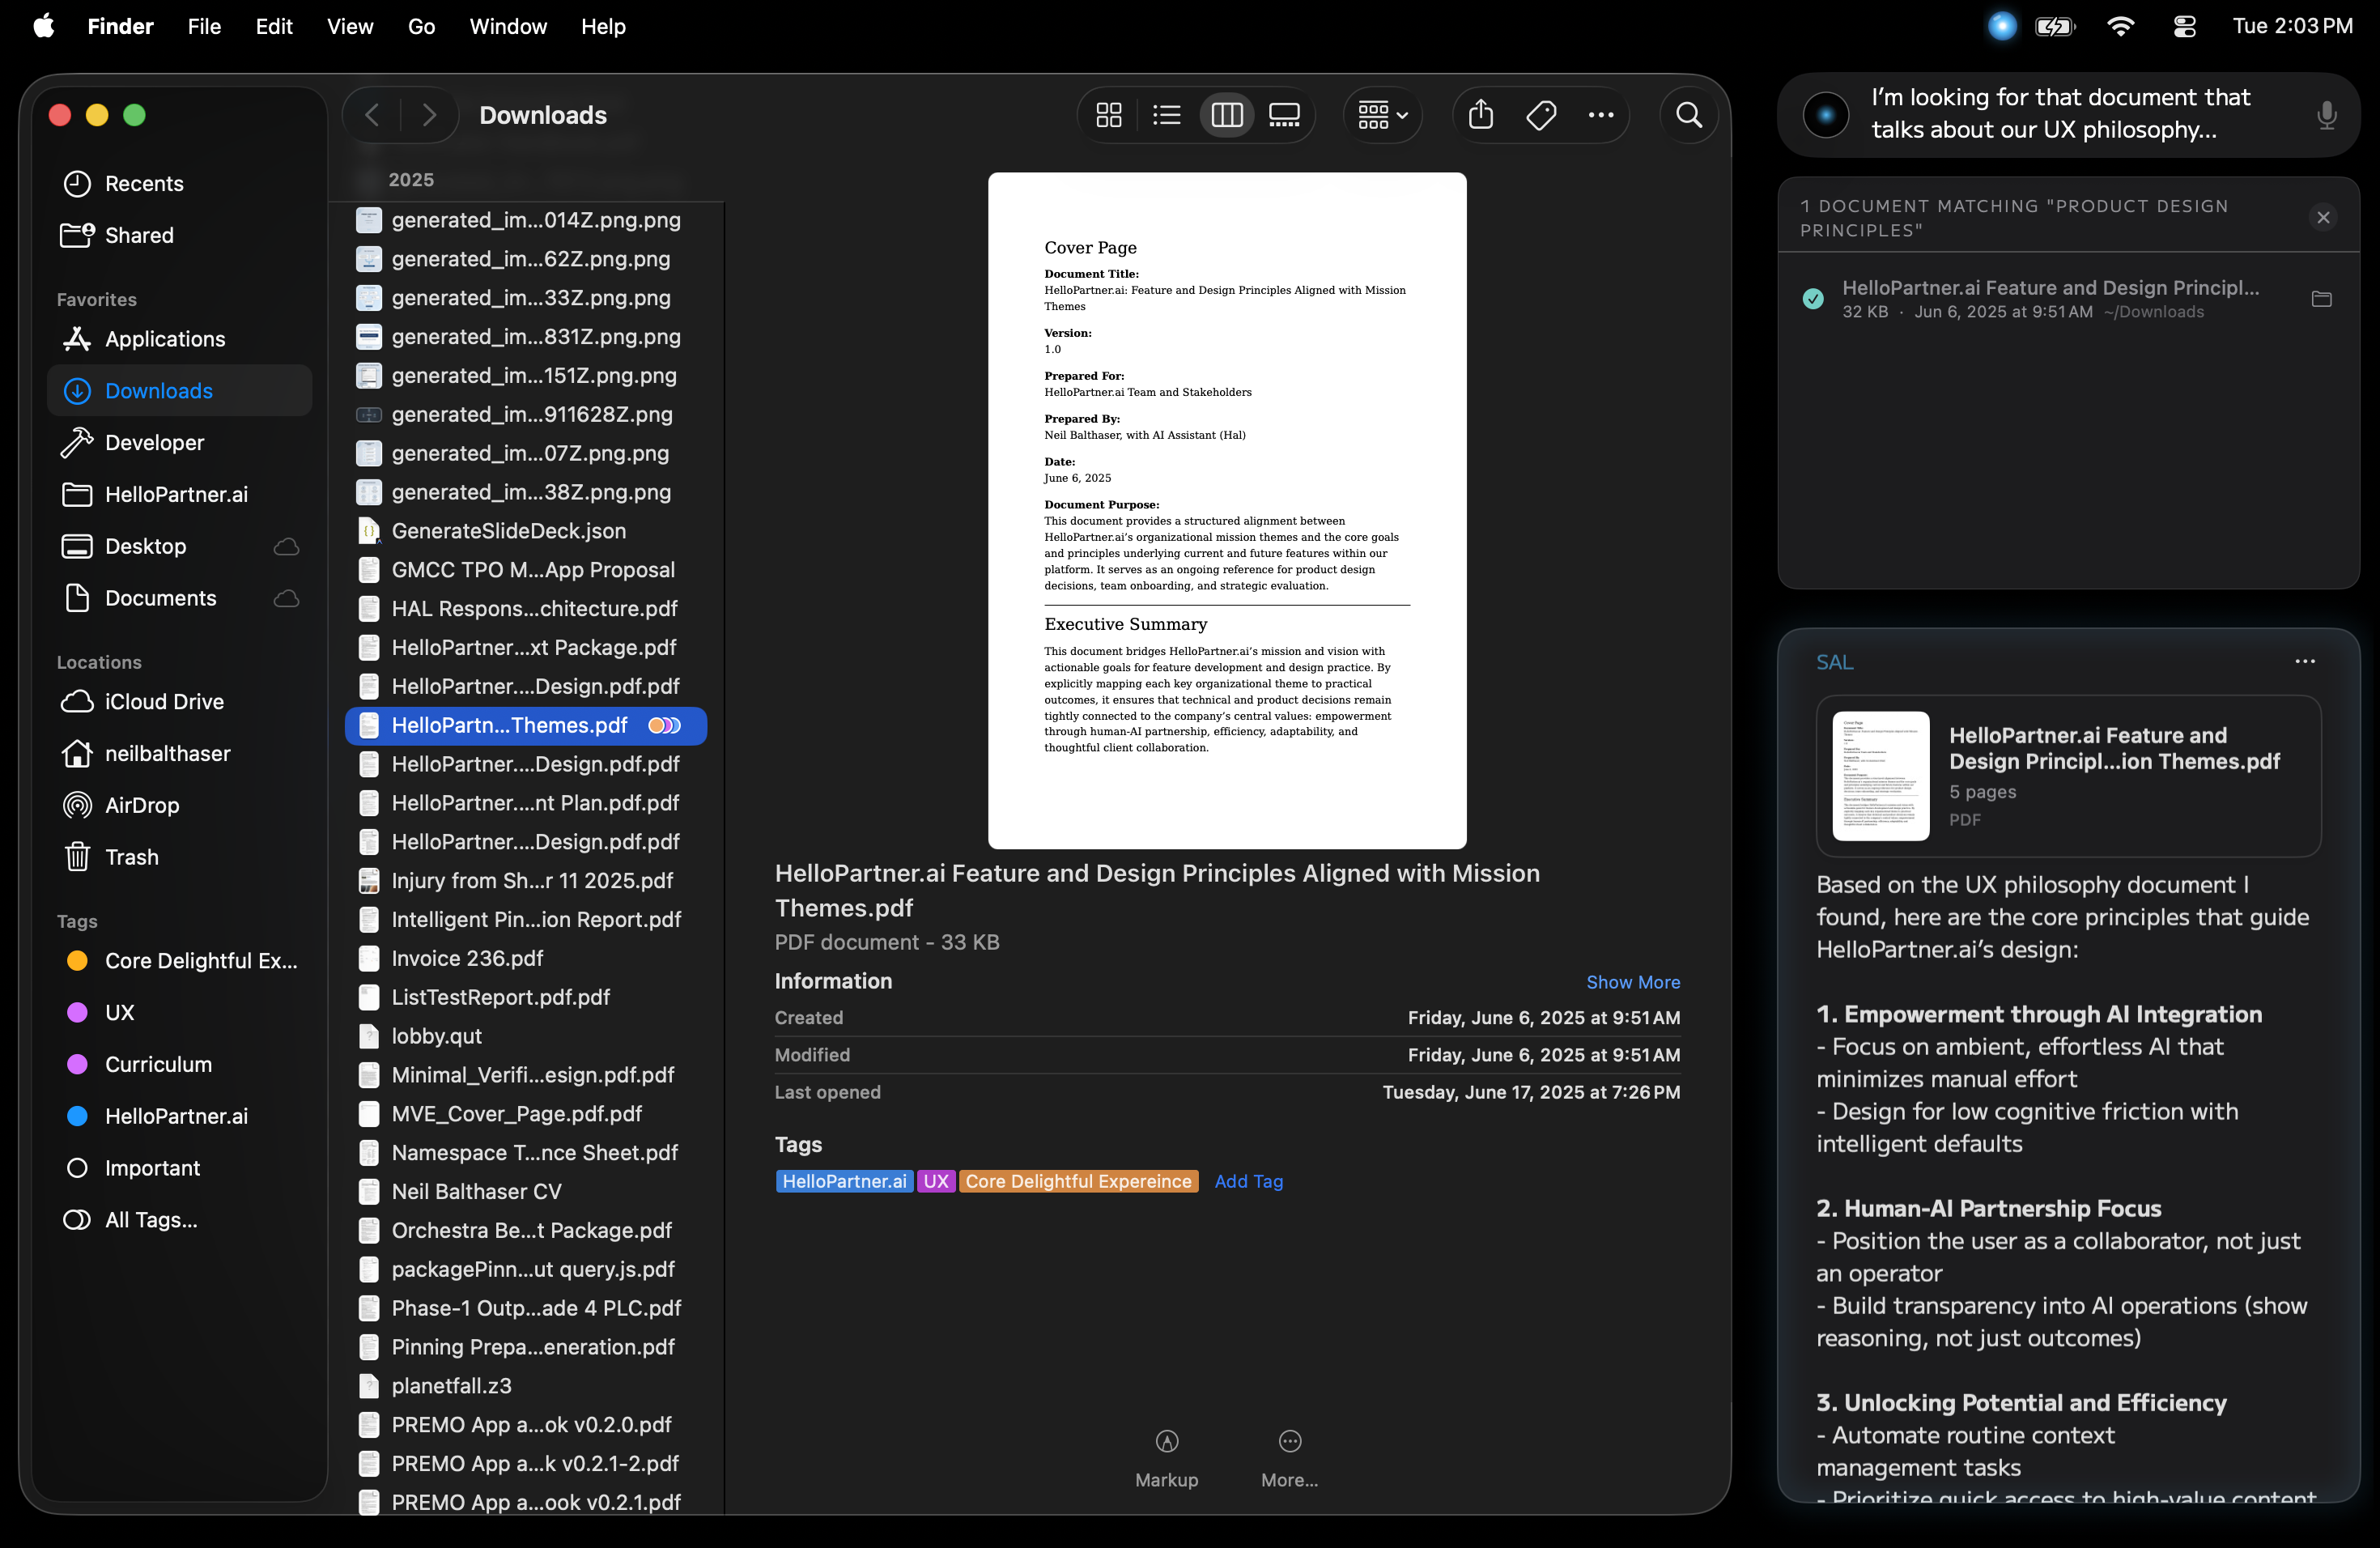Image resolution: width=2380 pixels, height=1548 pixels.
Task: Open the Apple menu
Action: coord(44,27)
